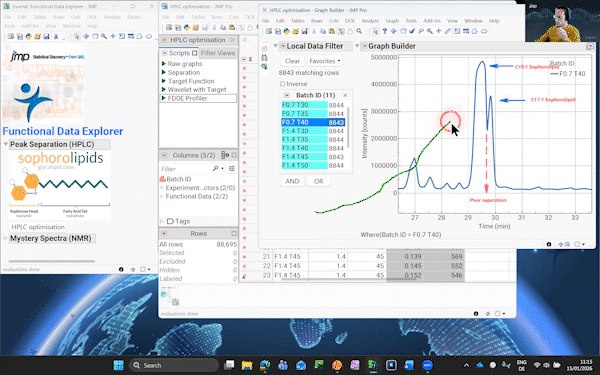Pick the line drawing tool in Graph Builder
The width and height of the screenshot is (600, 375).
448,31
